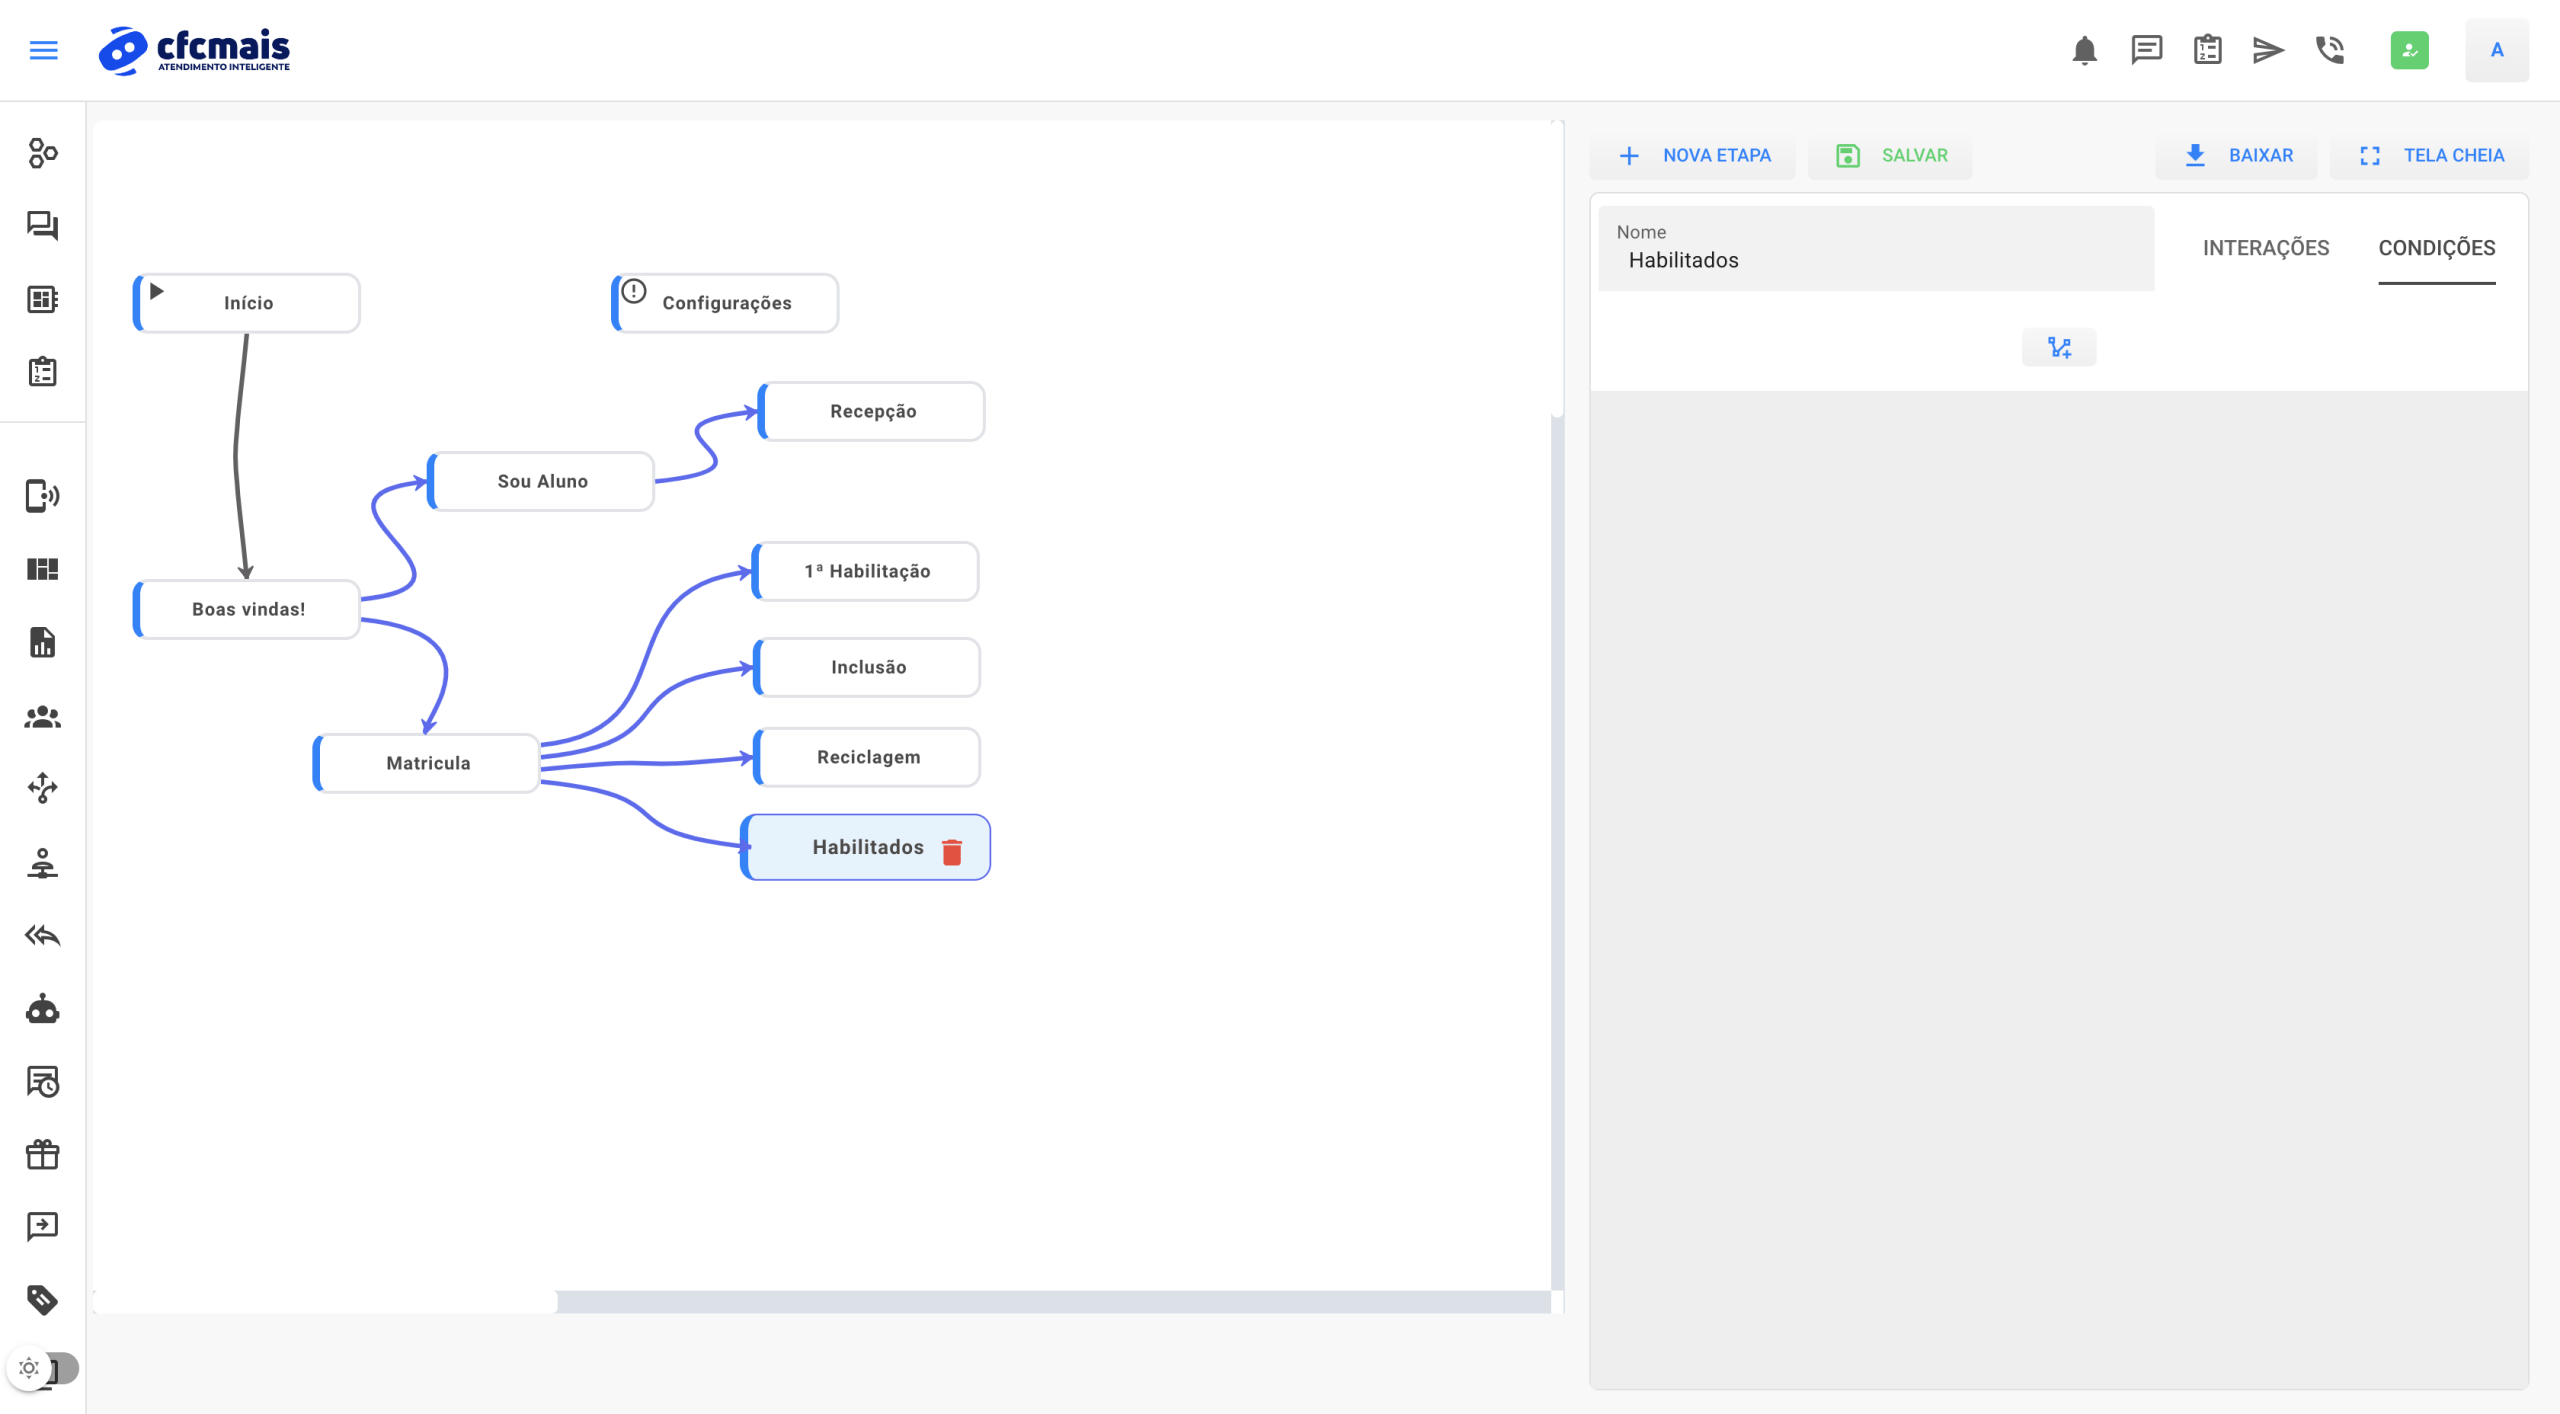Viewport: 2560px width, 1414px height.
Task: Open the contacts group sidebar icon
Action: (42, 717)
